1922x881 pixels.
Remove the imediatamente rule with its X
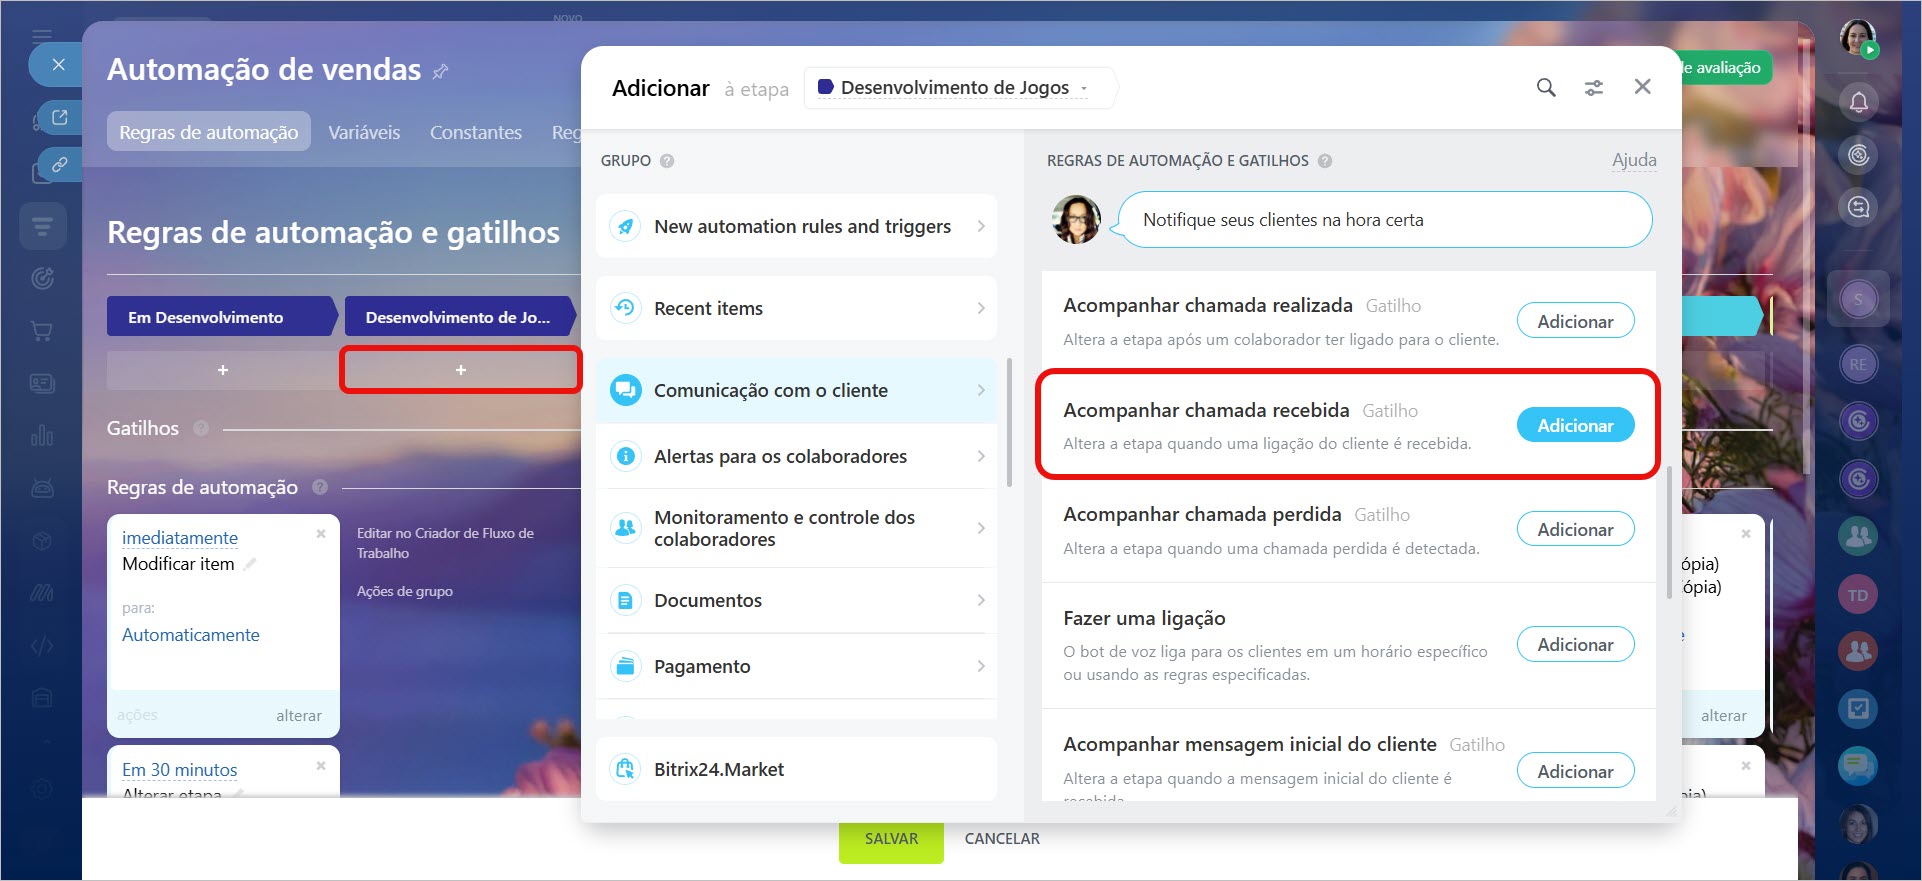coord(321,534)
